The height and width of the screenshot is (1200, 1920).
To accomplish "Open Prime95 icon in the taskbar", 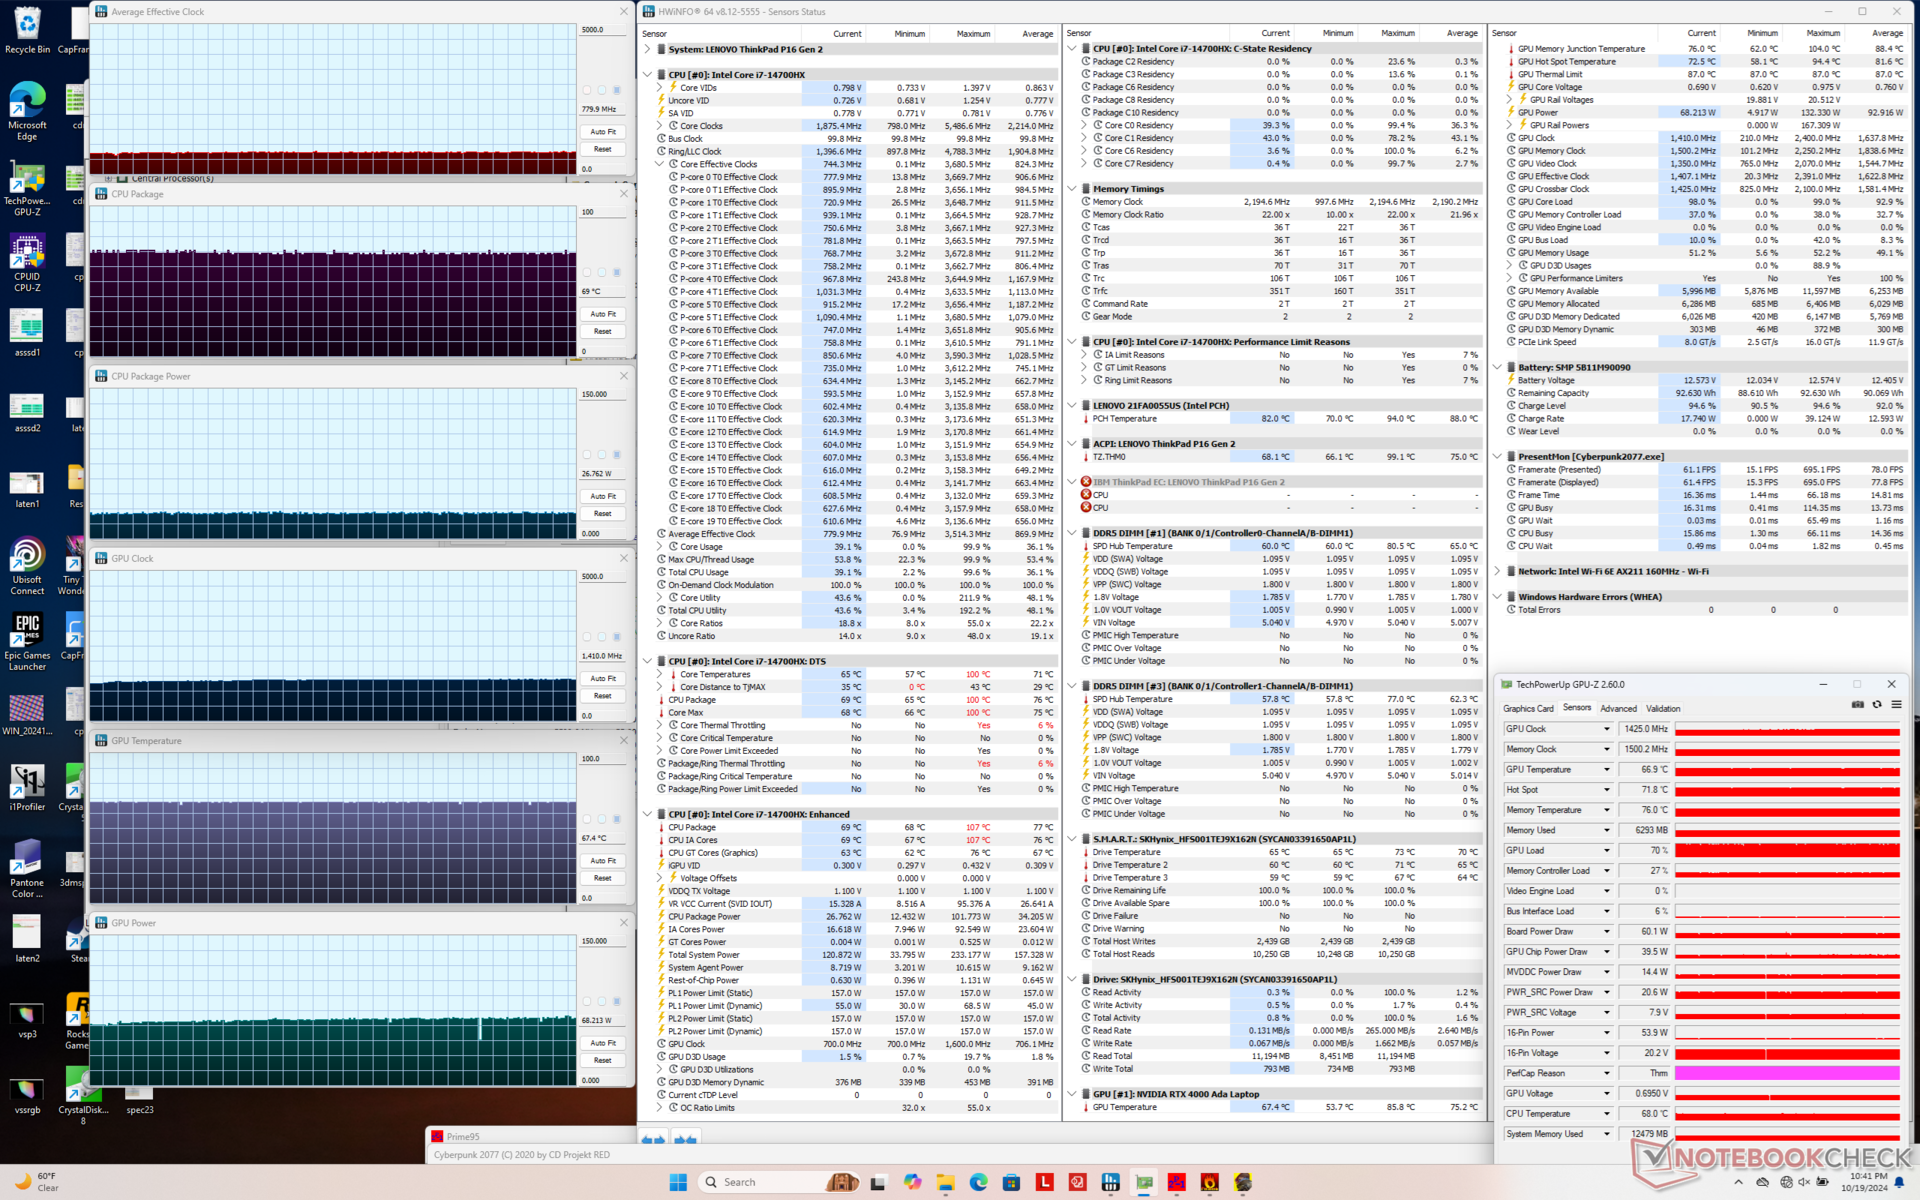I will [x=1176, y=1182].
